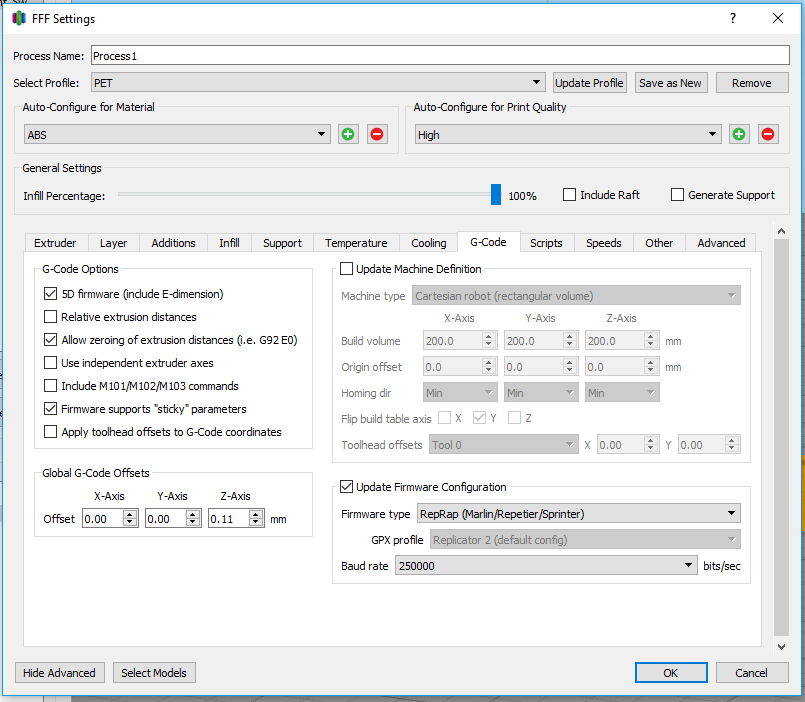Increase Z-Axis global offset with up arrow
Image resolution: width=805 pixels, height=702 pixels.
pyautogui.click(x=256, y=514)
